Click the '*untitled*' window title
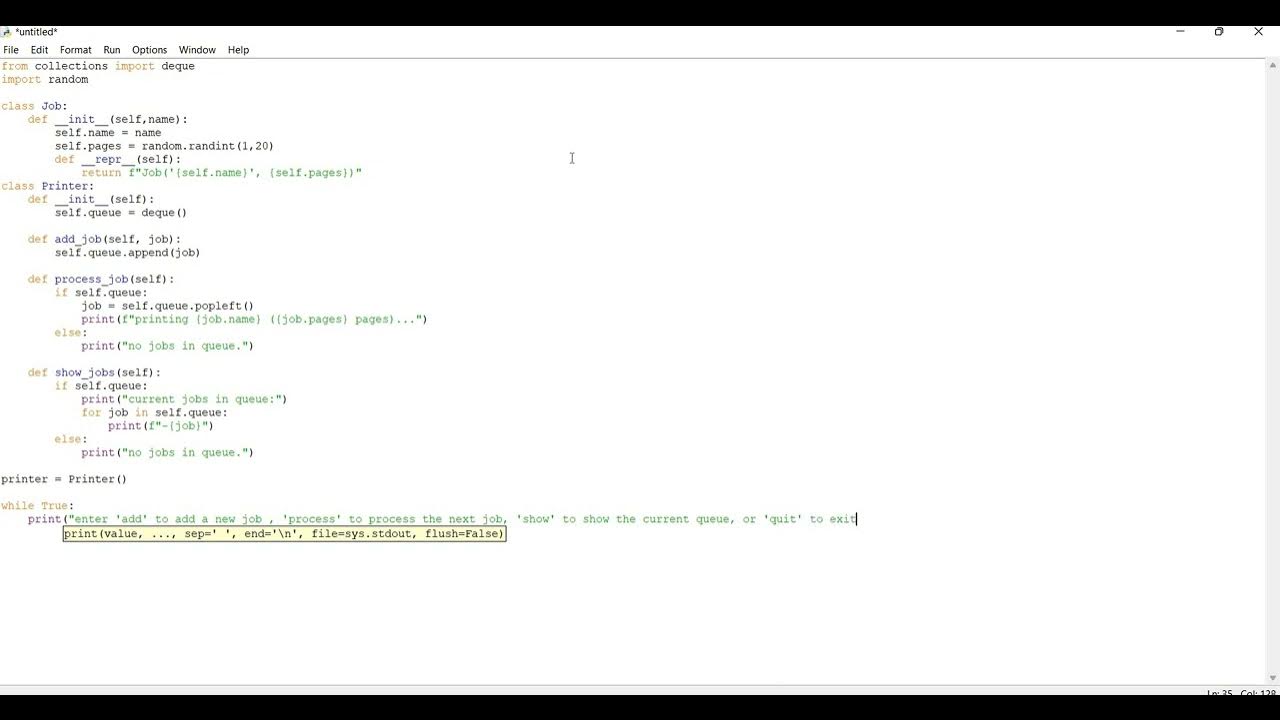The width and height of the screenshot is (1280, 720). tap(37, 32)
